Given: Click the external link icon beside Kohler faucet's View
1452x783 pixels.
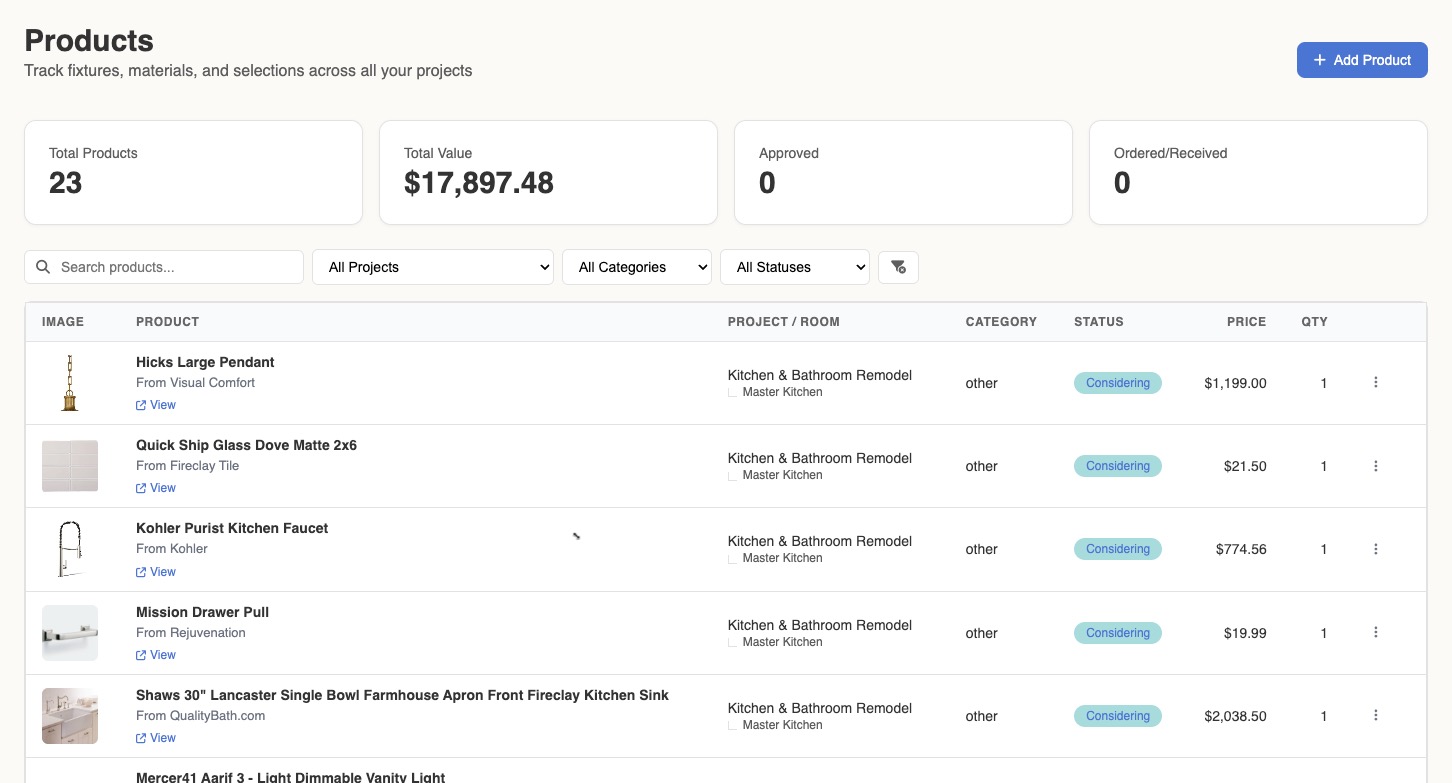Looking at the screenshot, I should point(139,571).
